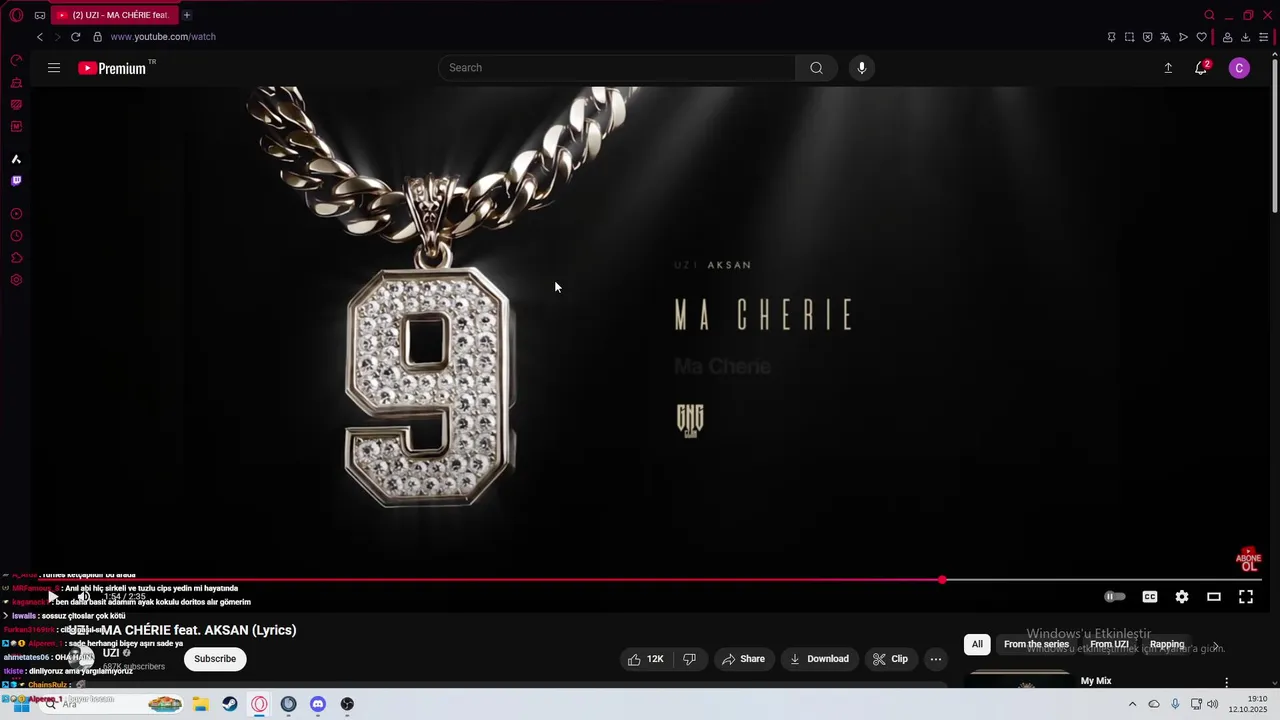Image resolution: width=1280 pixels, height=720 pixels.
Task: Subscribe to the UZI channel
Action: click(215, 659)
